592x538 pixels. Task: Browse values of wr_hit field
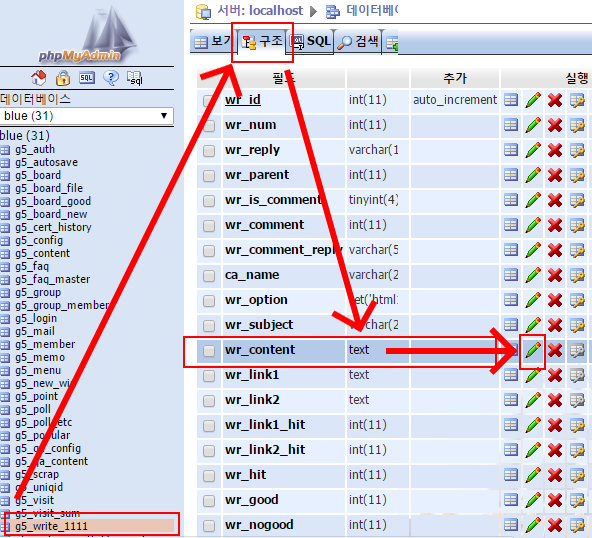pyautogui.click(x=510, y=475)
